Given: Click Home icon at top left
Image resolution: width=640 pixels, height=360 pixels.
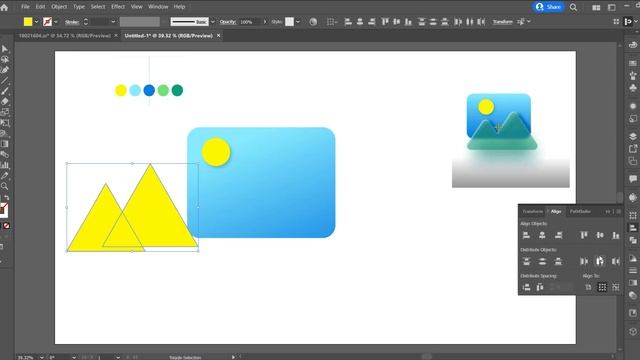Looking at the screenshot, I should pyautogui.click(x=4, y=7).
